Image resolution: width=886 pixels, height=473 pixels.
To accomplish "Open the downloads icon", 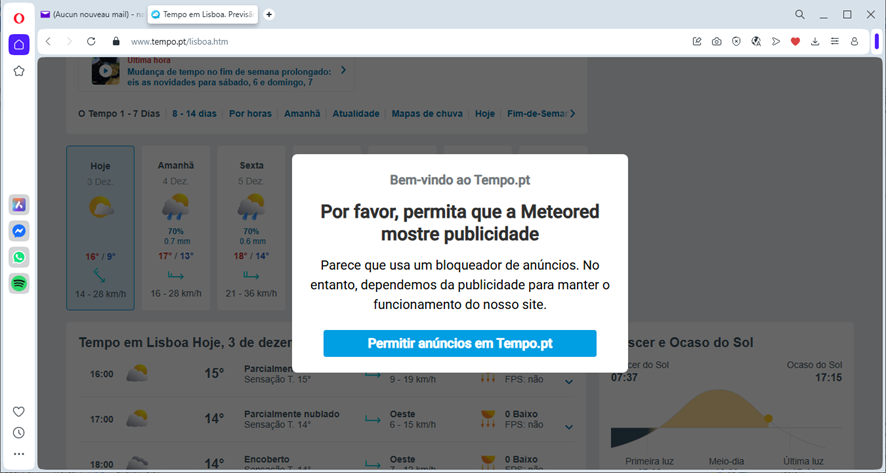I will [815, 41].
